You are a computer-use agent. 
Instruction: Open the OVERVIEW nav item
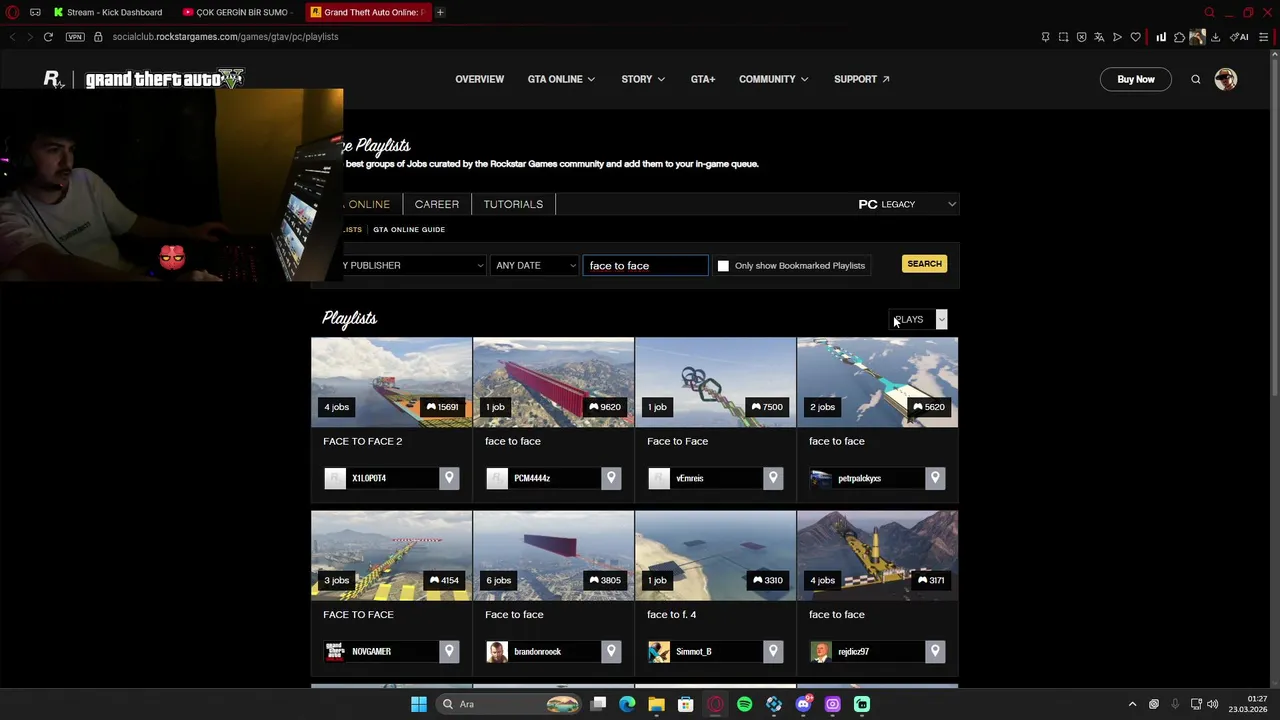click(x=479, y=79)
